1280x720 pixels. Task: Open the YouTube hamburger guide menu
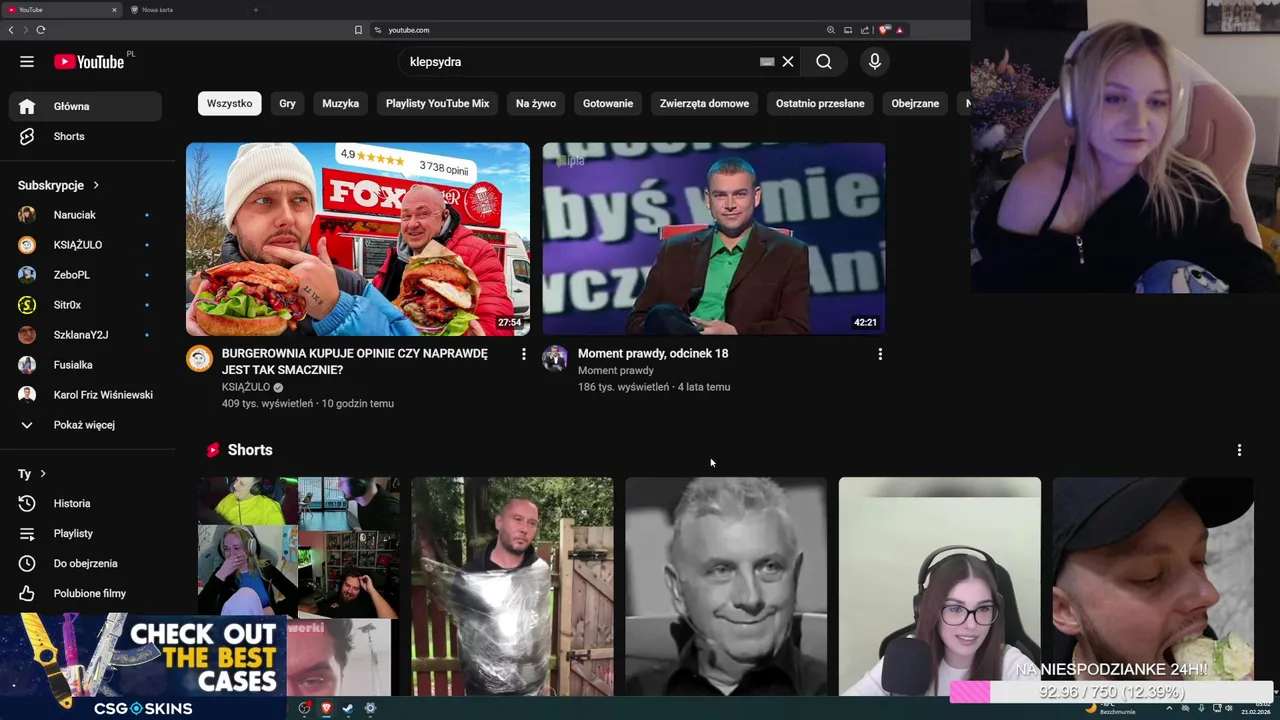tap(27, 62)
